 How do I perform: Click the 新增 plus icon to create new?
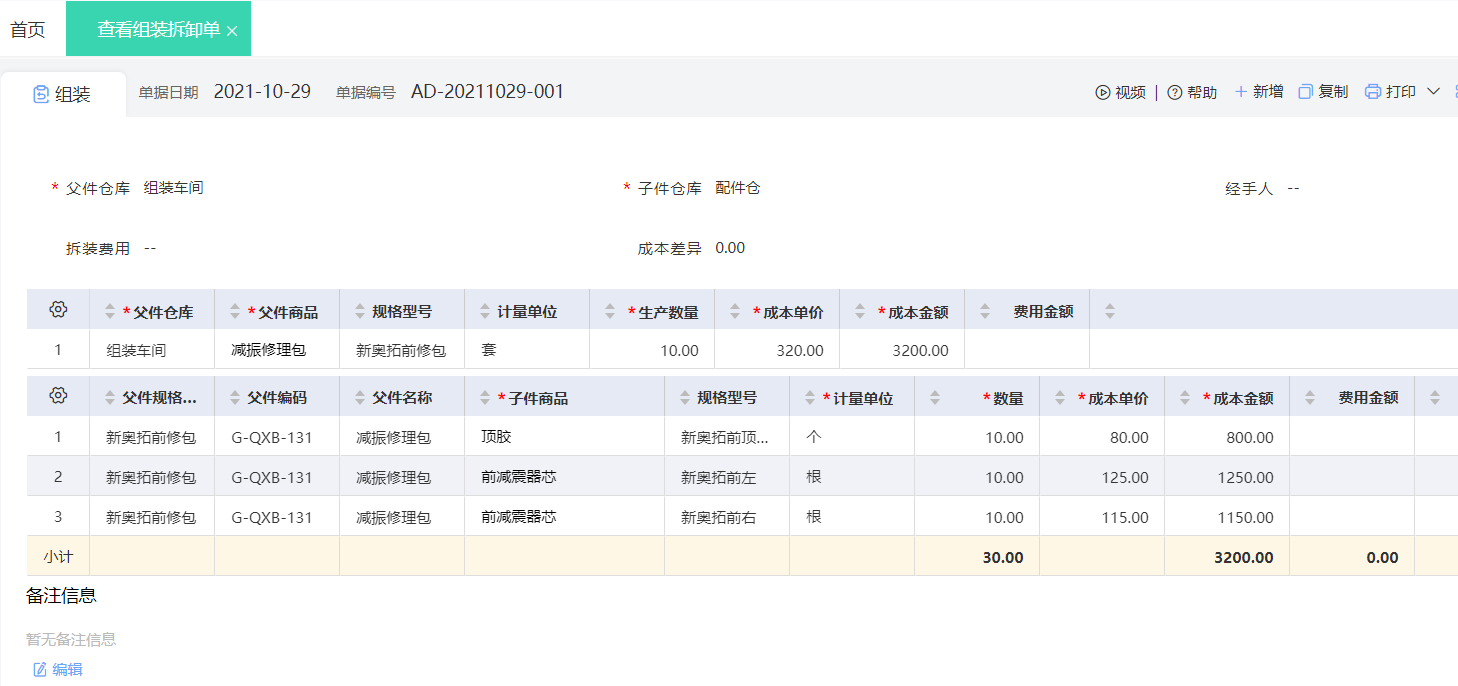[1240, 91]
